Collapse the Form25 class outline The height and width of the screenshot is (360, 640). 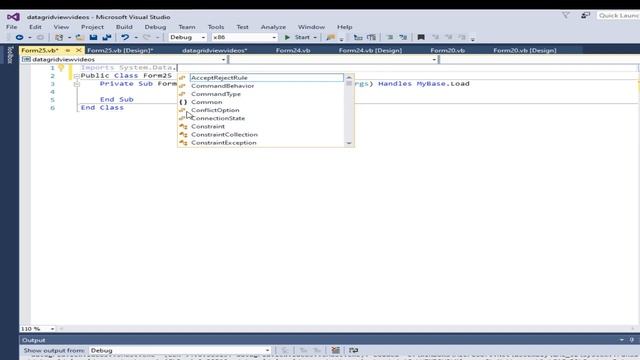[x=77, y=76]
